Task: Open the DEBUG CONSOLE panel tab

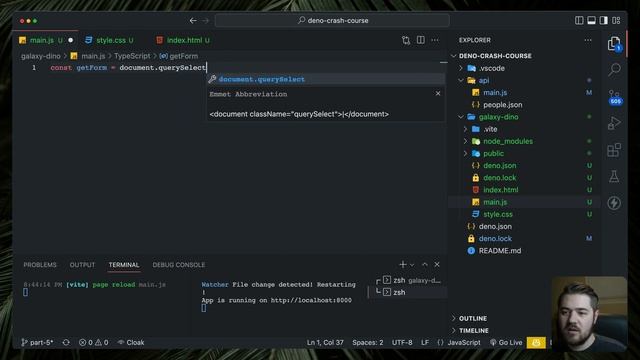Action: pyautogui.click(x=179, y=264)
